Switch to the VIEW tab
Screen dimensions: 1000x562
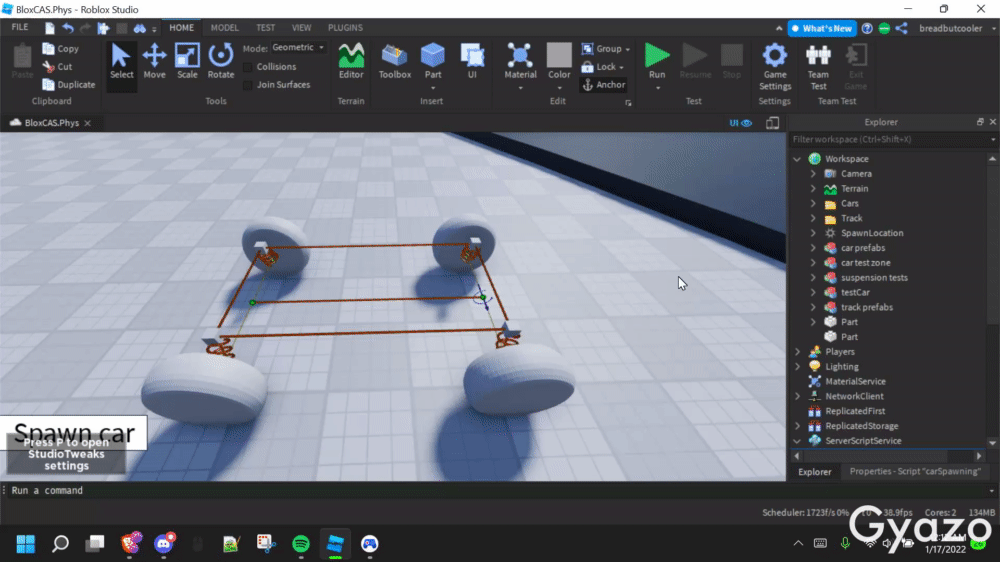coord(302,28)
